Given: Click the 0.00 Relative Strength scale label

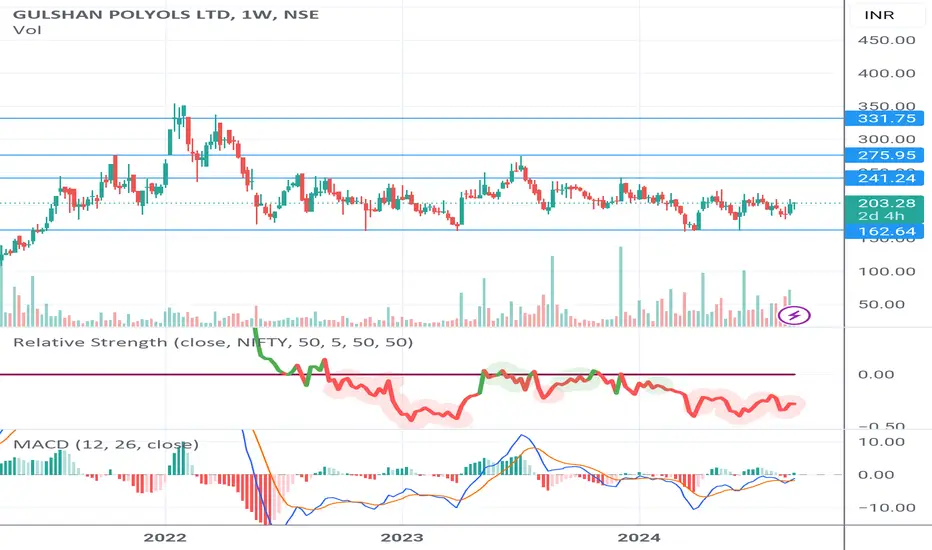Looking at the screenshot, I should tap(876, 375).
